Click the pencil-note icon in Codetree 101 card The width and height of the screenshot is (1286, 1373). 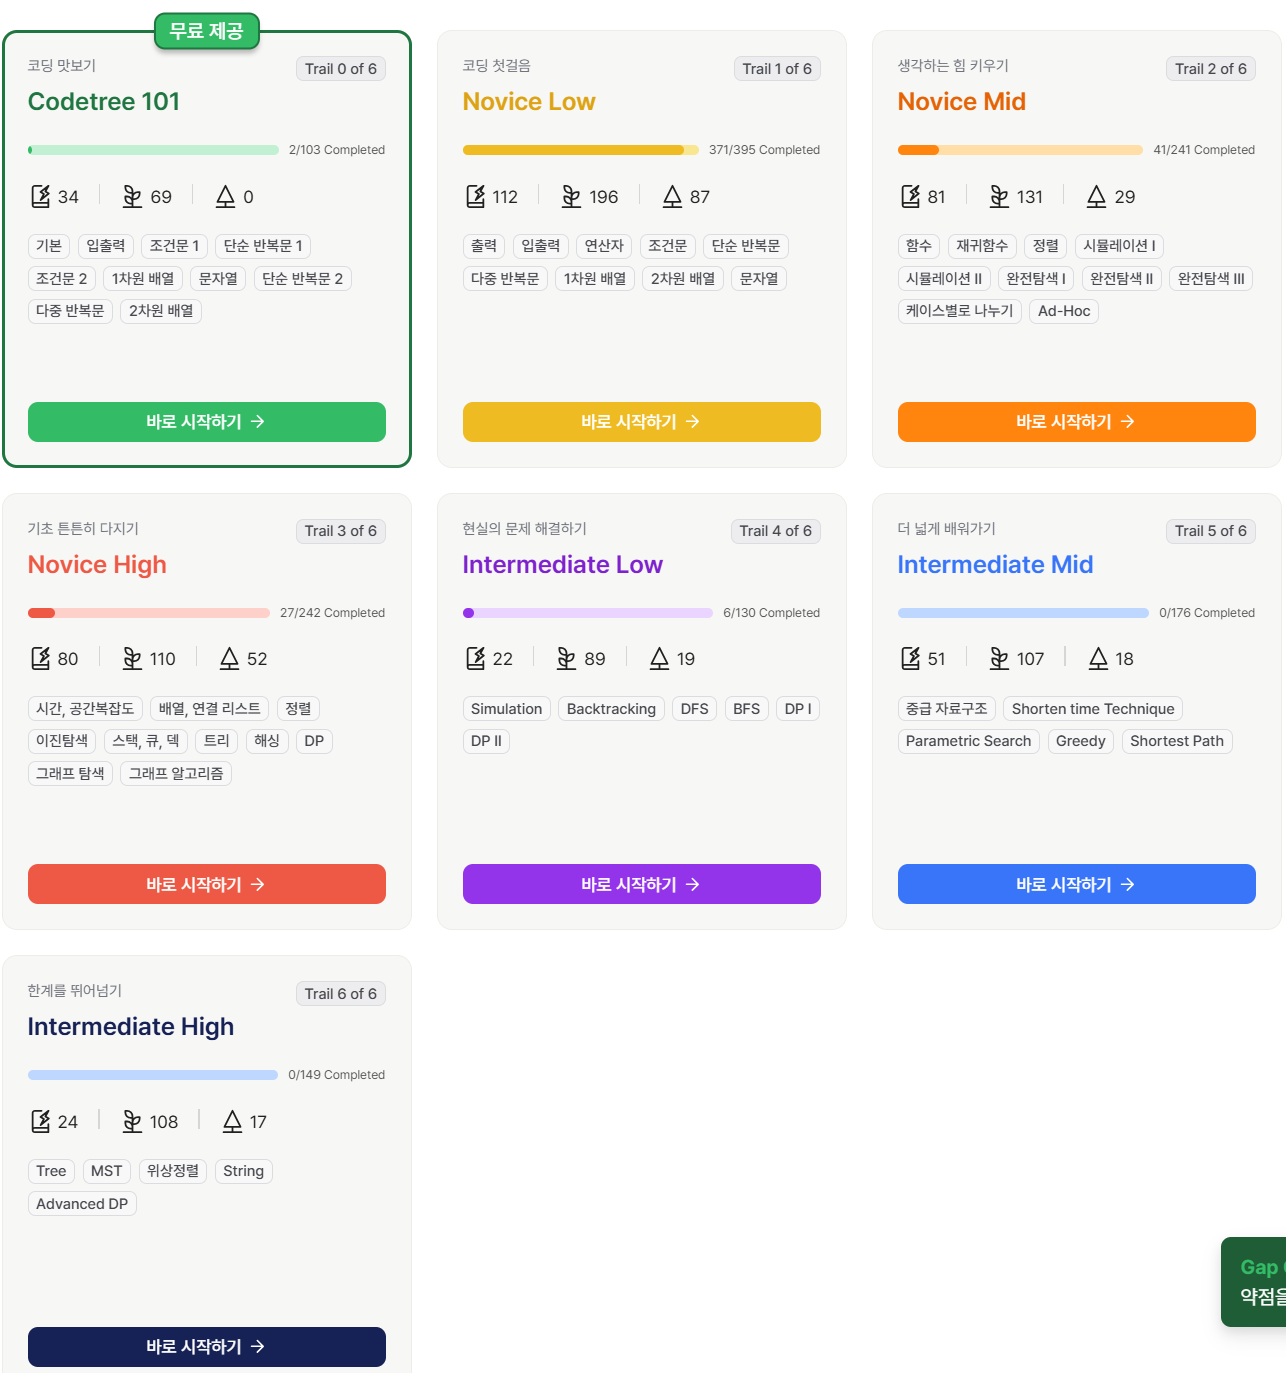coord(40,196)
